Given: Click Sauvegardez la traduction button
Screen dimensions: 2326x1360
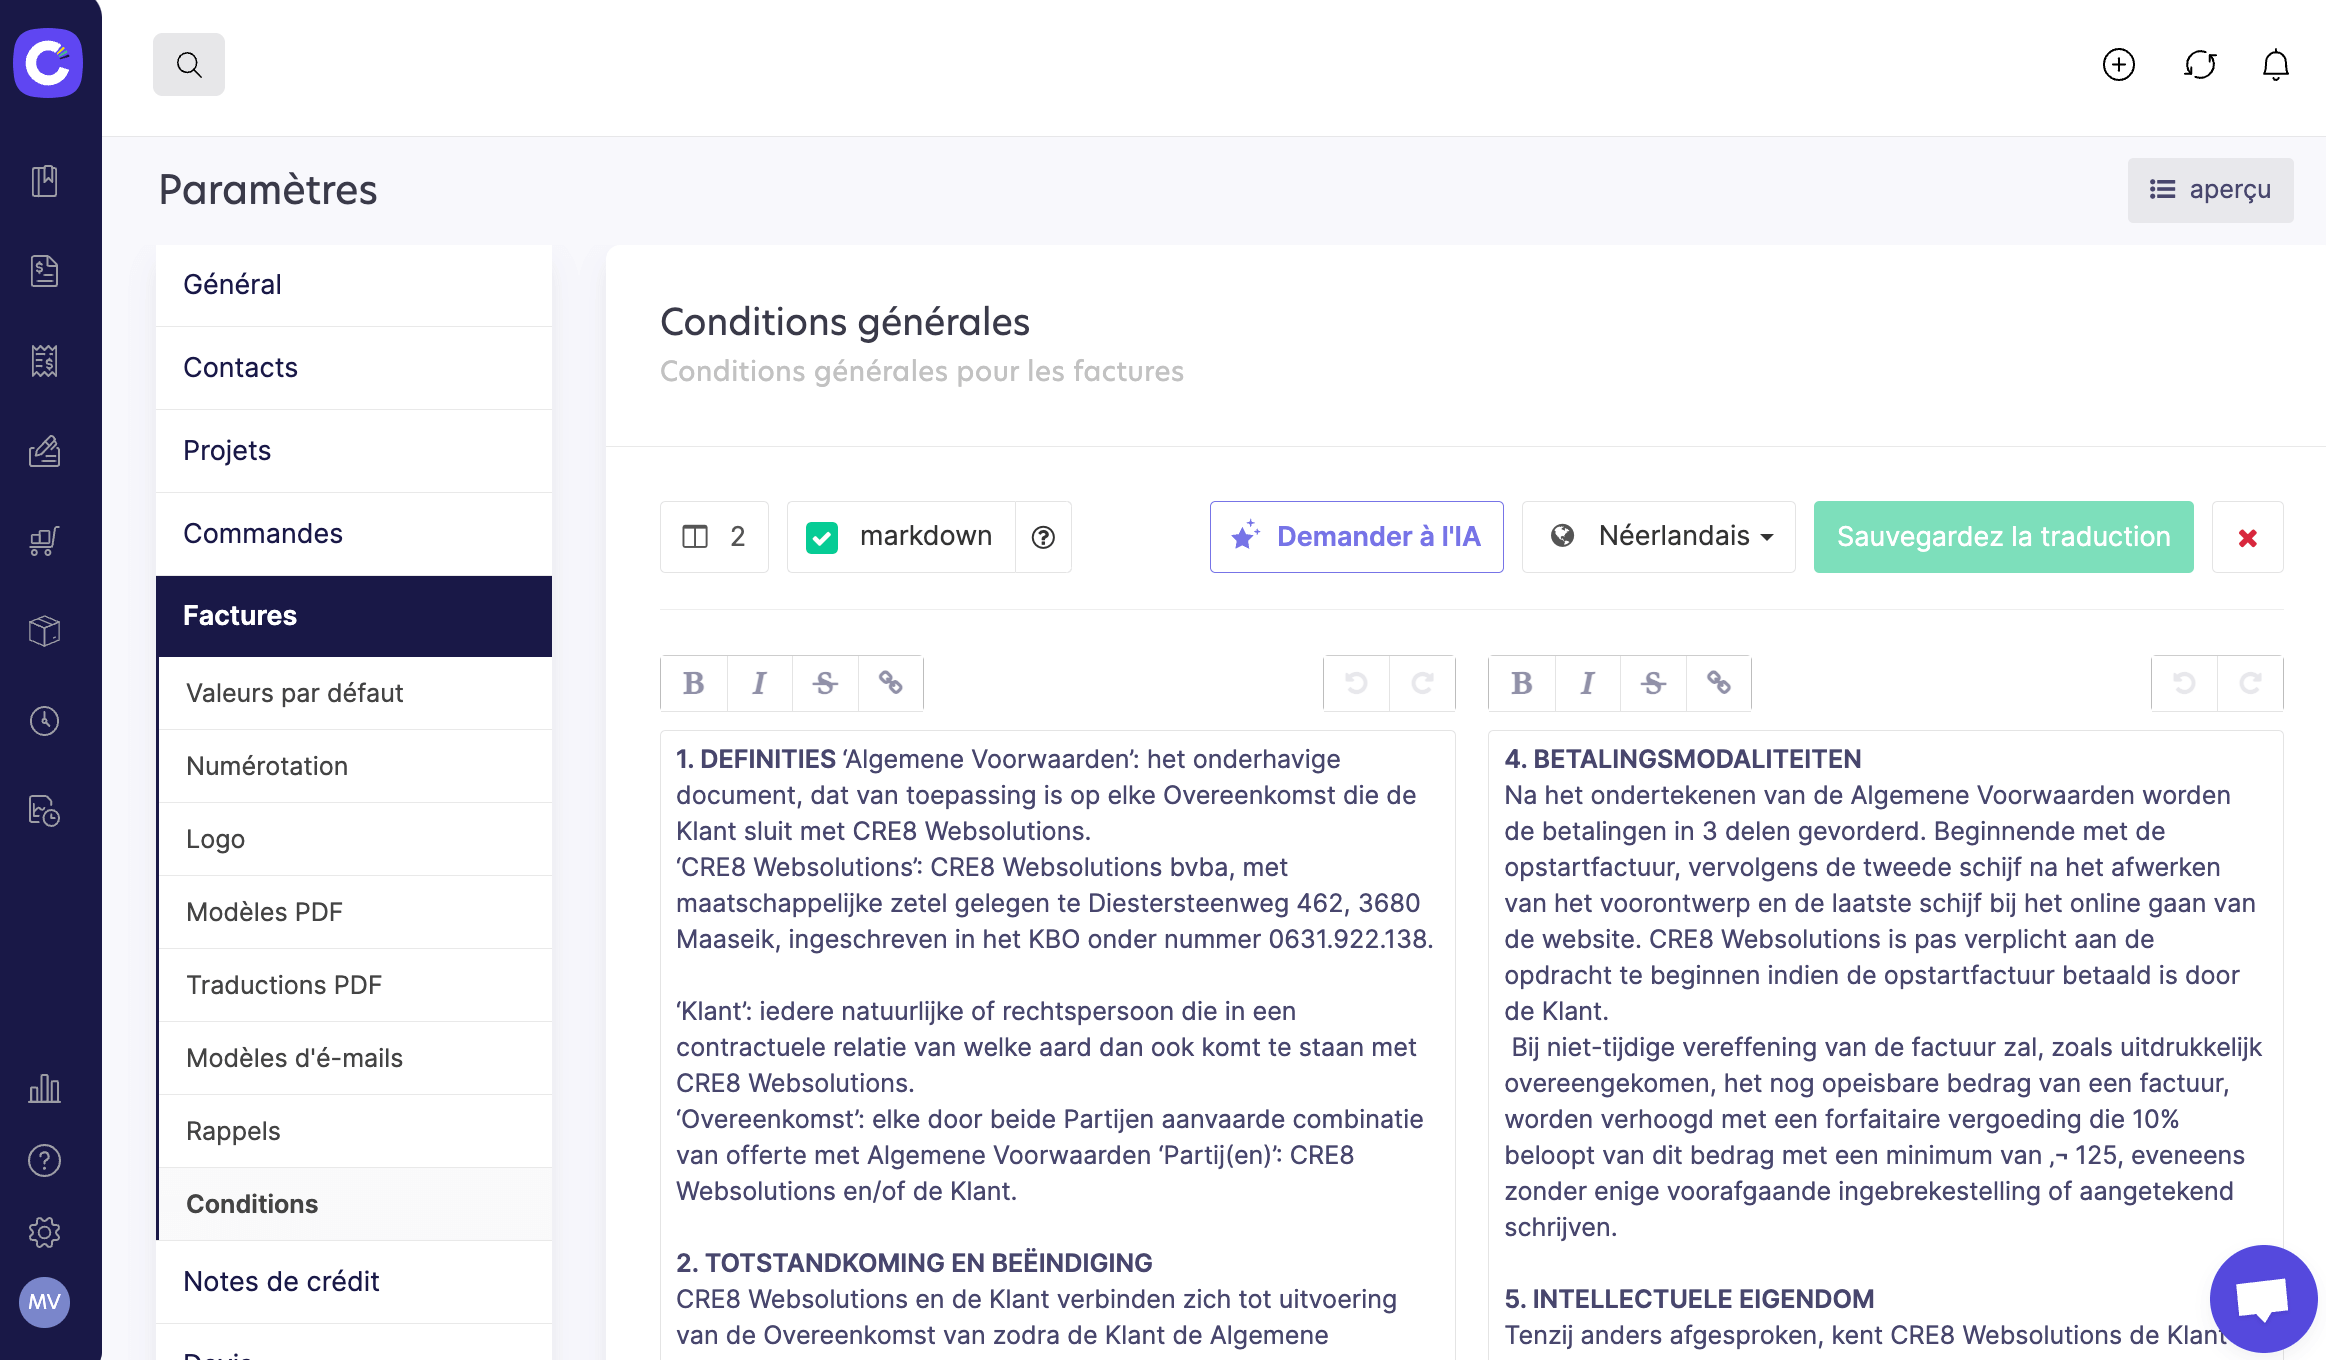Looking at the screenshot, I should click(x=2004, y=537).
